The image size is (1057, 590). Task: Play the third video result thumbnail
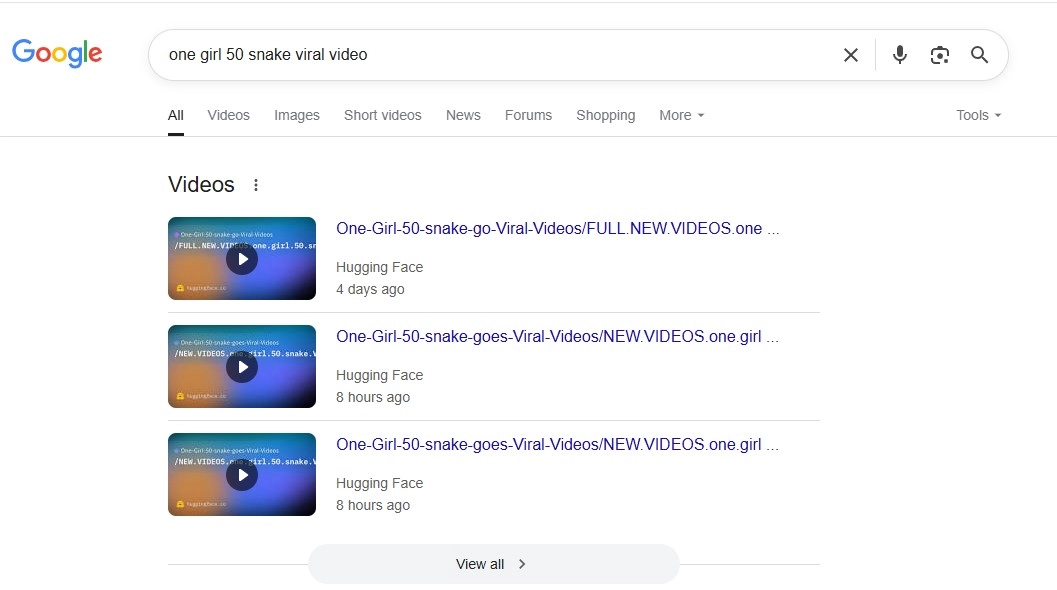tap(242, 475)
